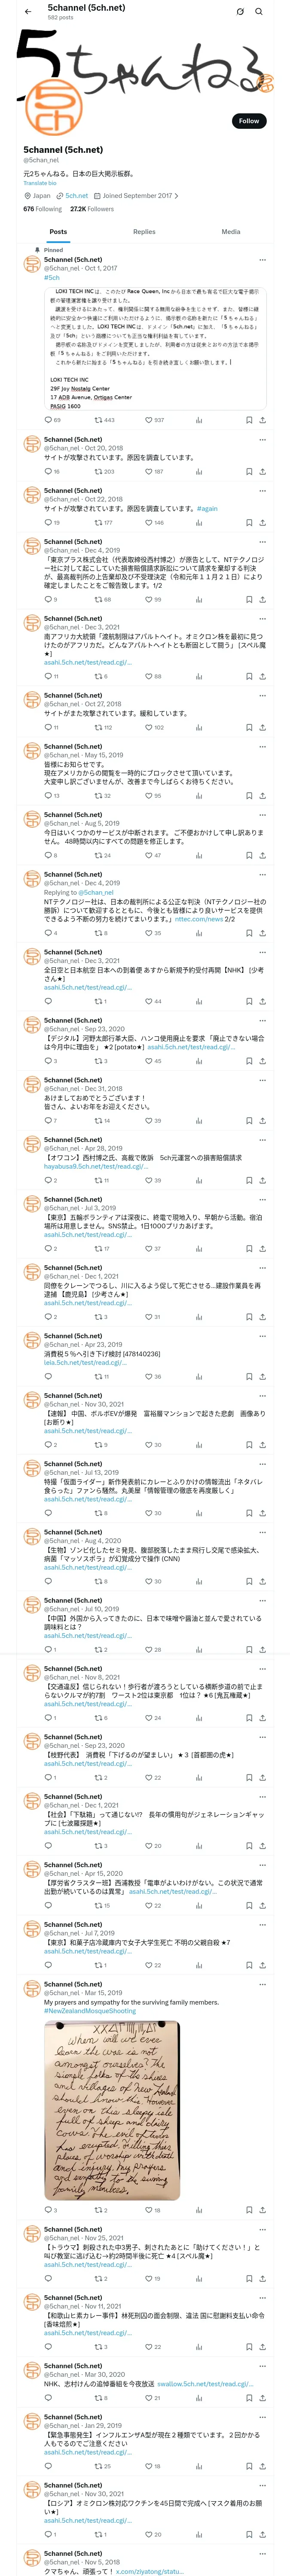Open 27.2K Followers list
The width and height of the screenshot is (290, 2576).
[91, 209]
